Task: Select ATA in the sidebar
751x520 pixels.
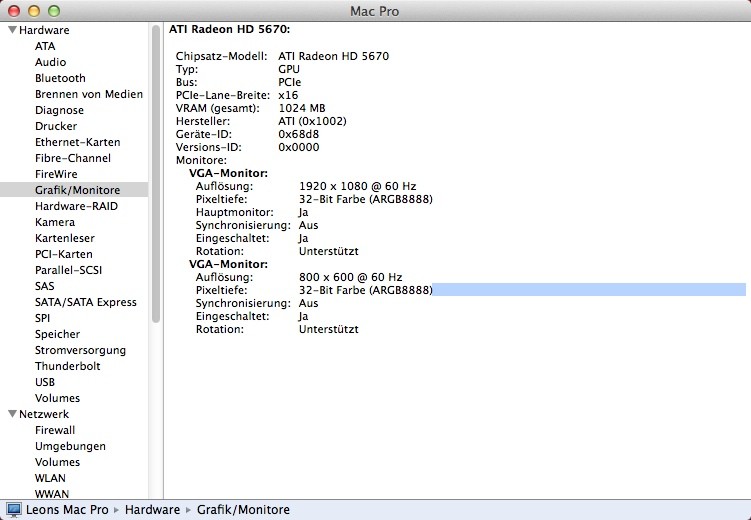Action: [45, 46]
